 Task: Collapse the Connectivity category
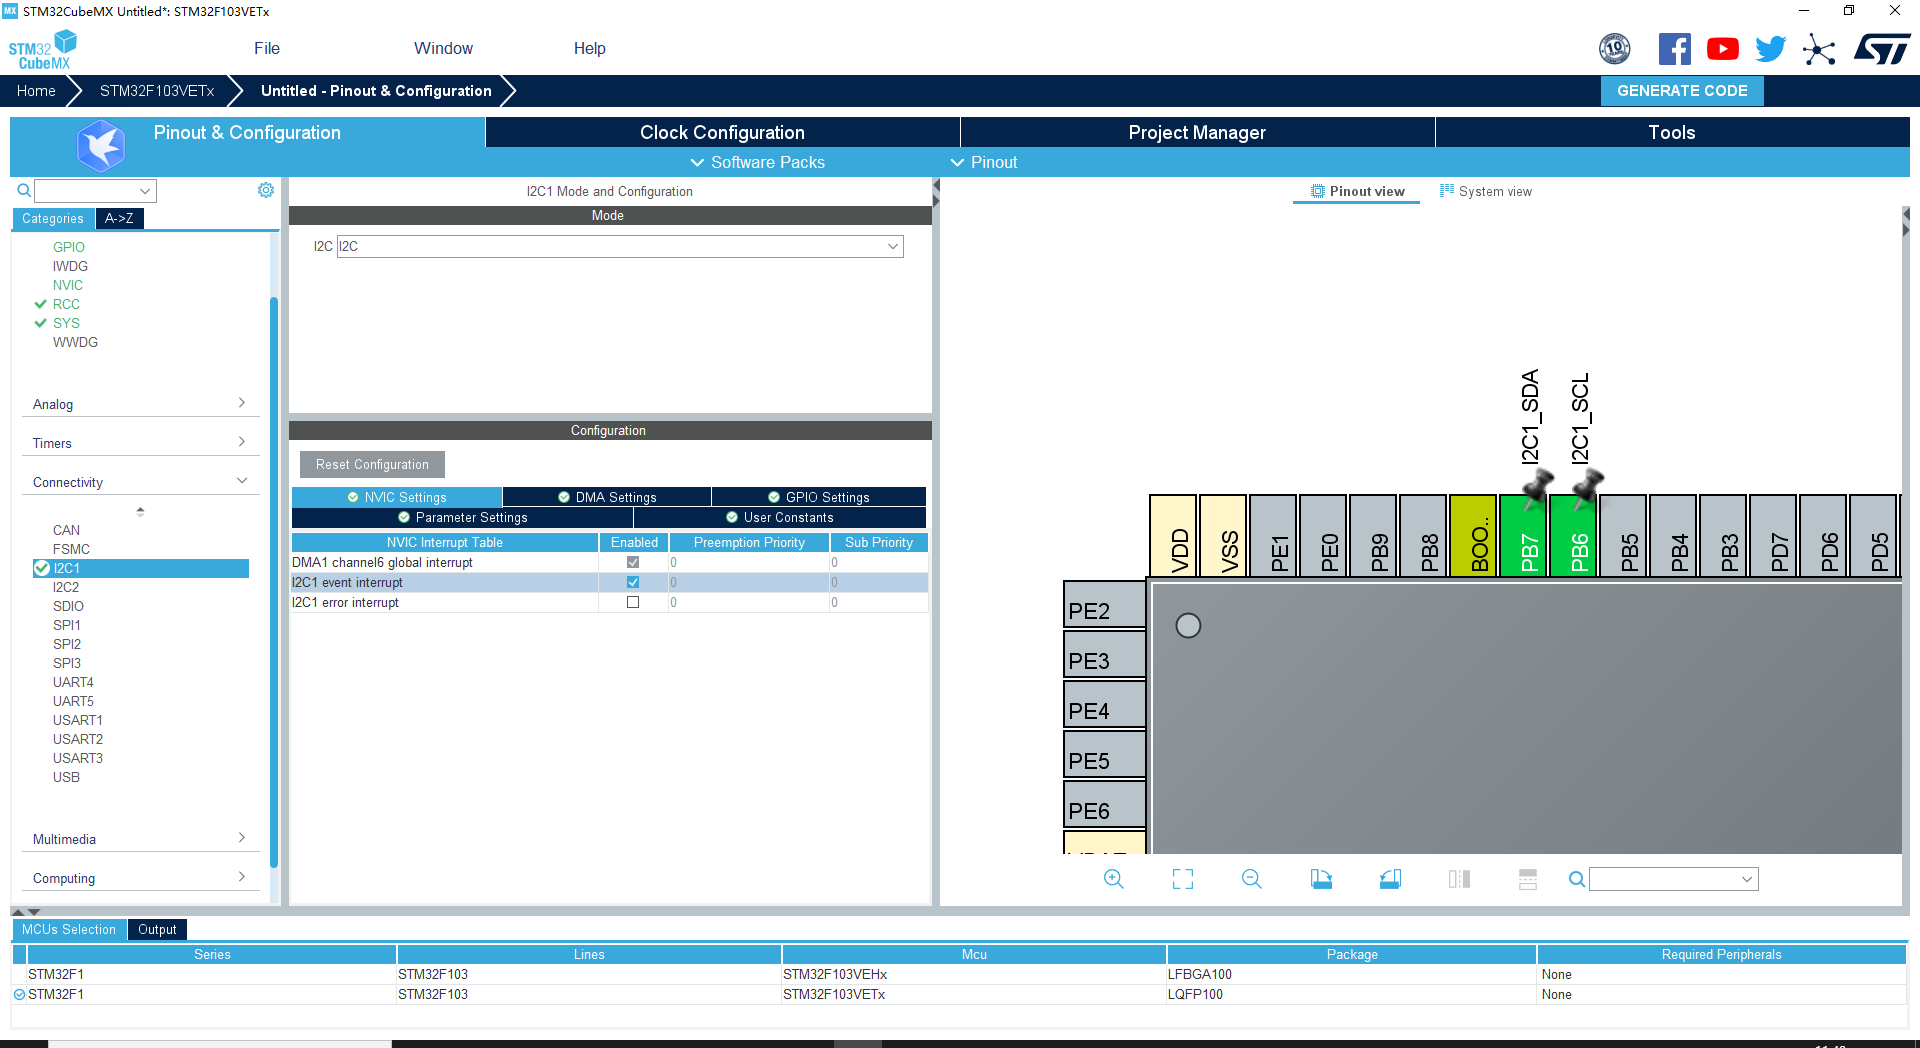point(140,482)
